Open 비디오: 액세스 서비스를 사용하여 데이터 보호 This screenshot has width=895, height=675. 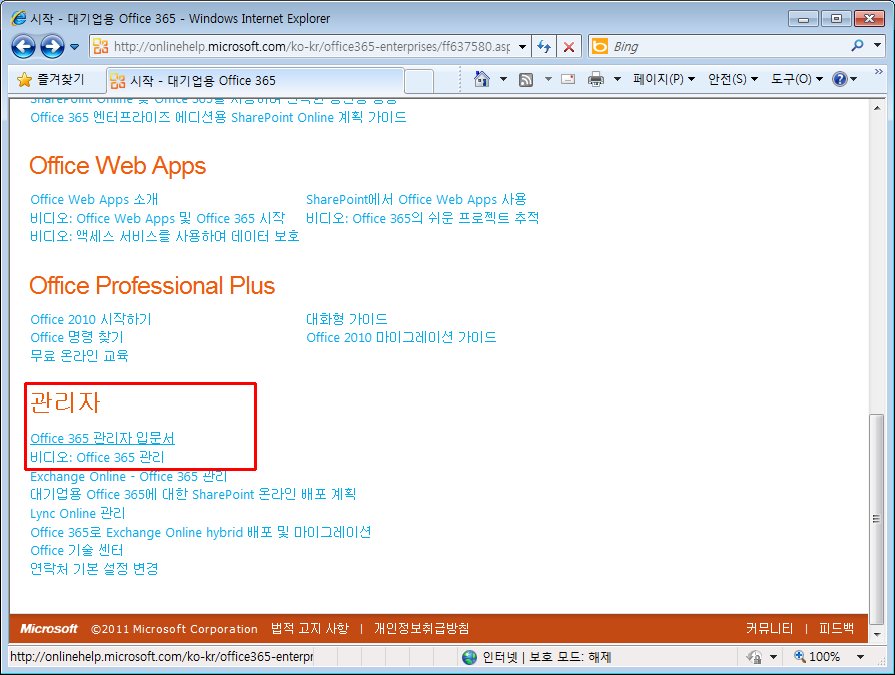point(165,236)
